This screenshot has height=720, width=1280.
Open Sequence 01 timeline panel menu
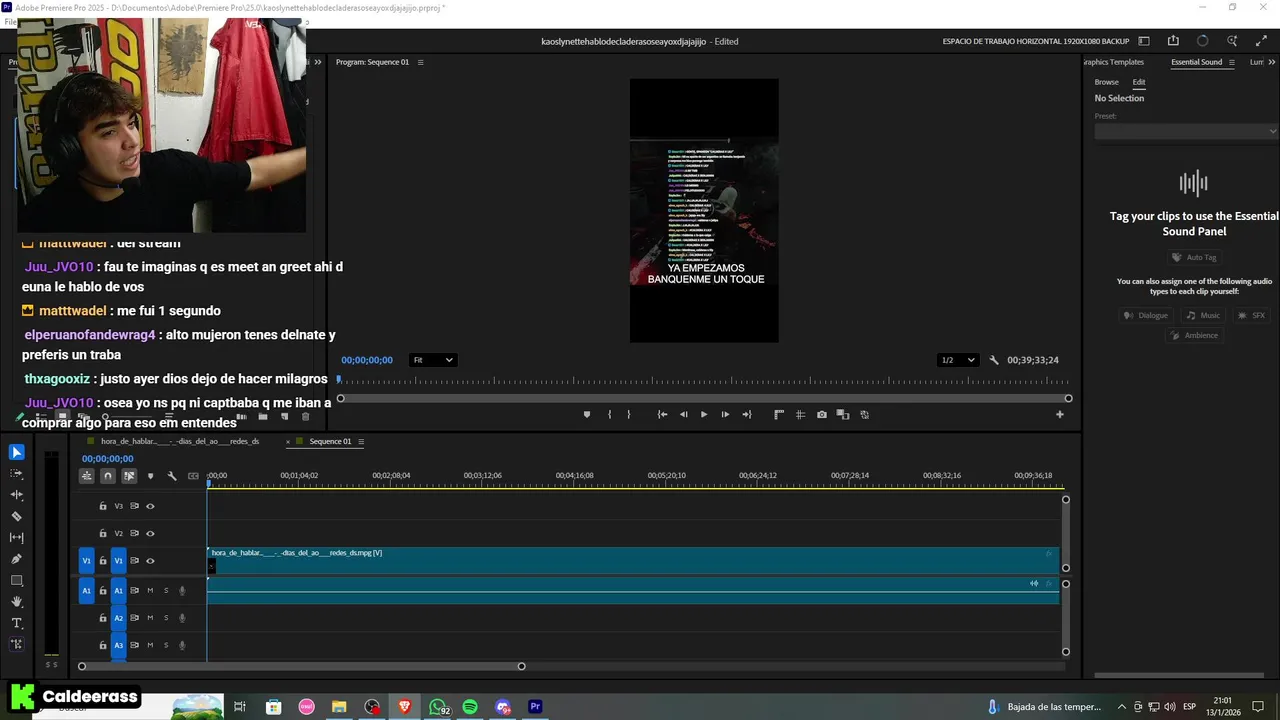pos(361,441)
